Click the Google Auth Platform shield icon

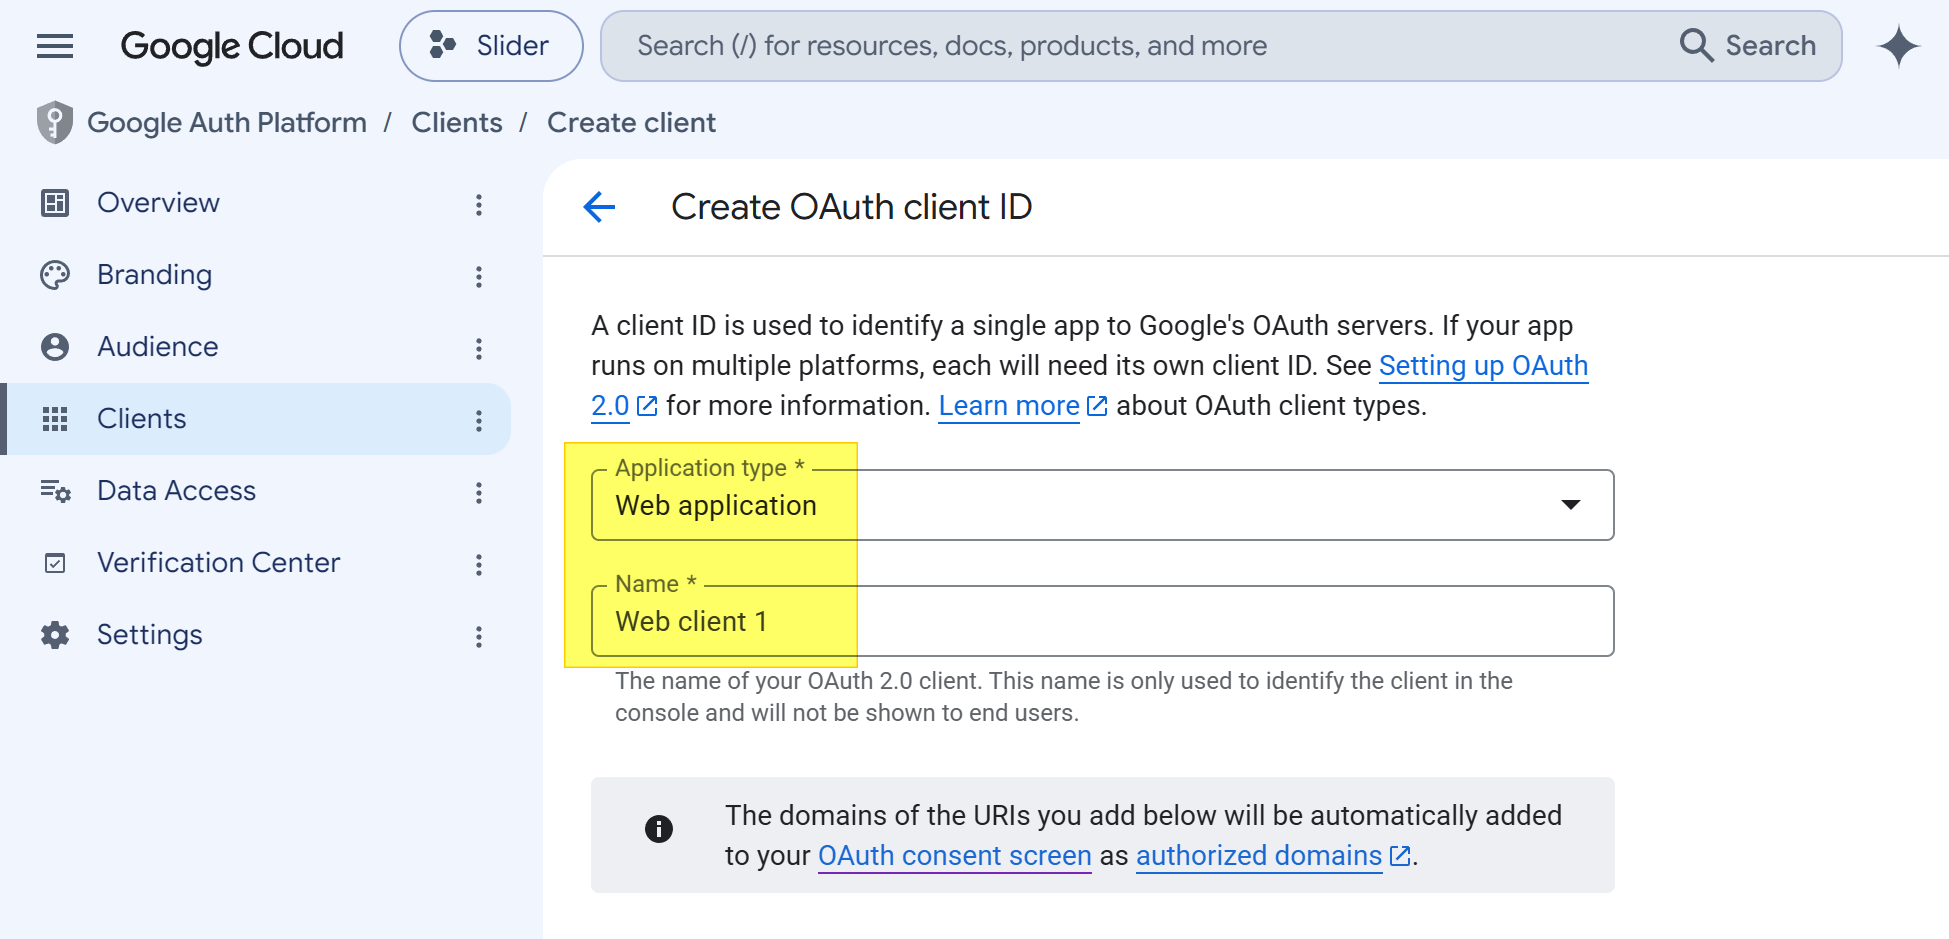coord(55,123)
